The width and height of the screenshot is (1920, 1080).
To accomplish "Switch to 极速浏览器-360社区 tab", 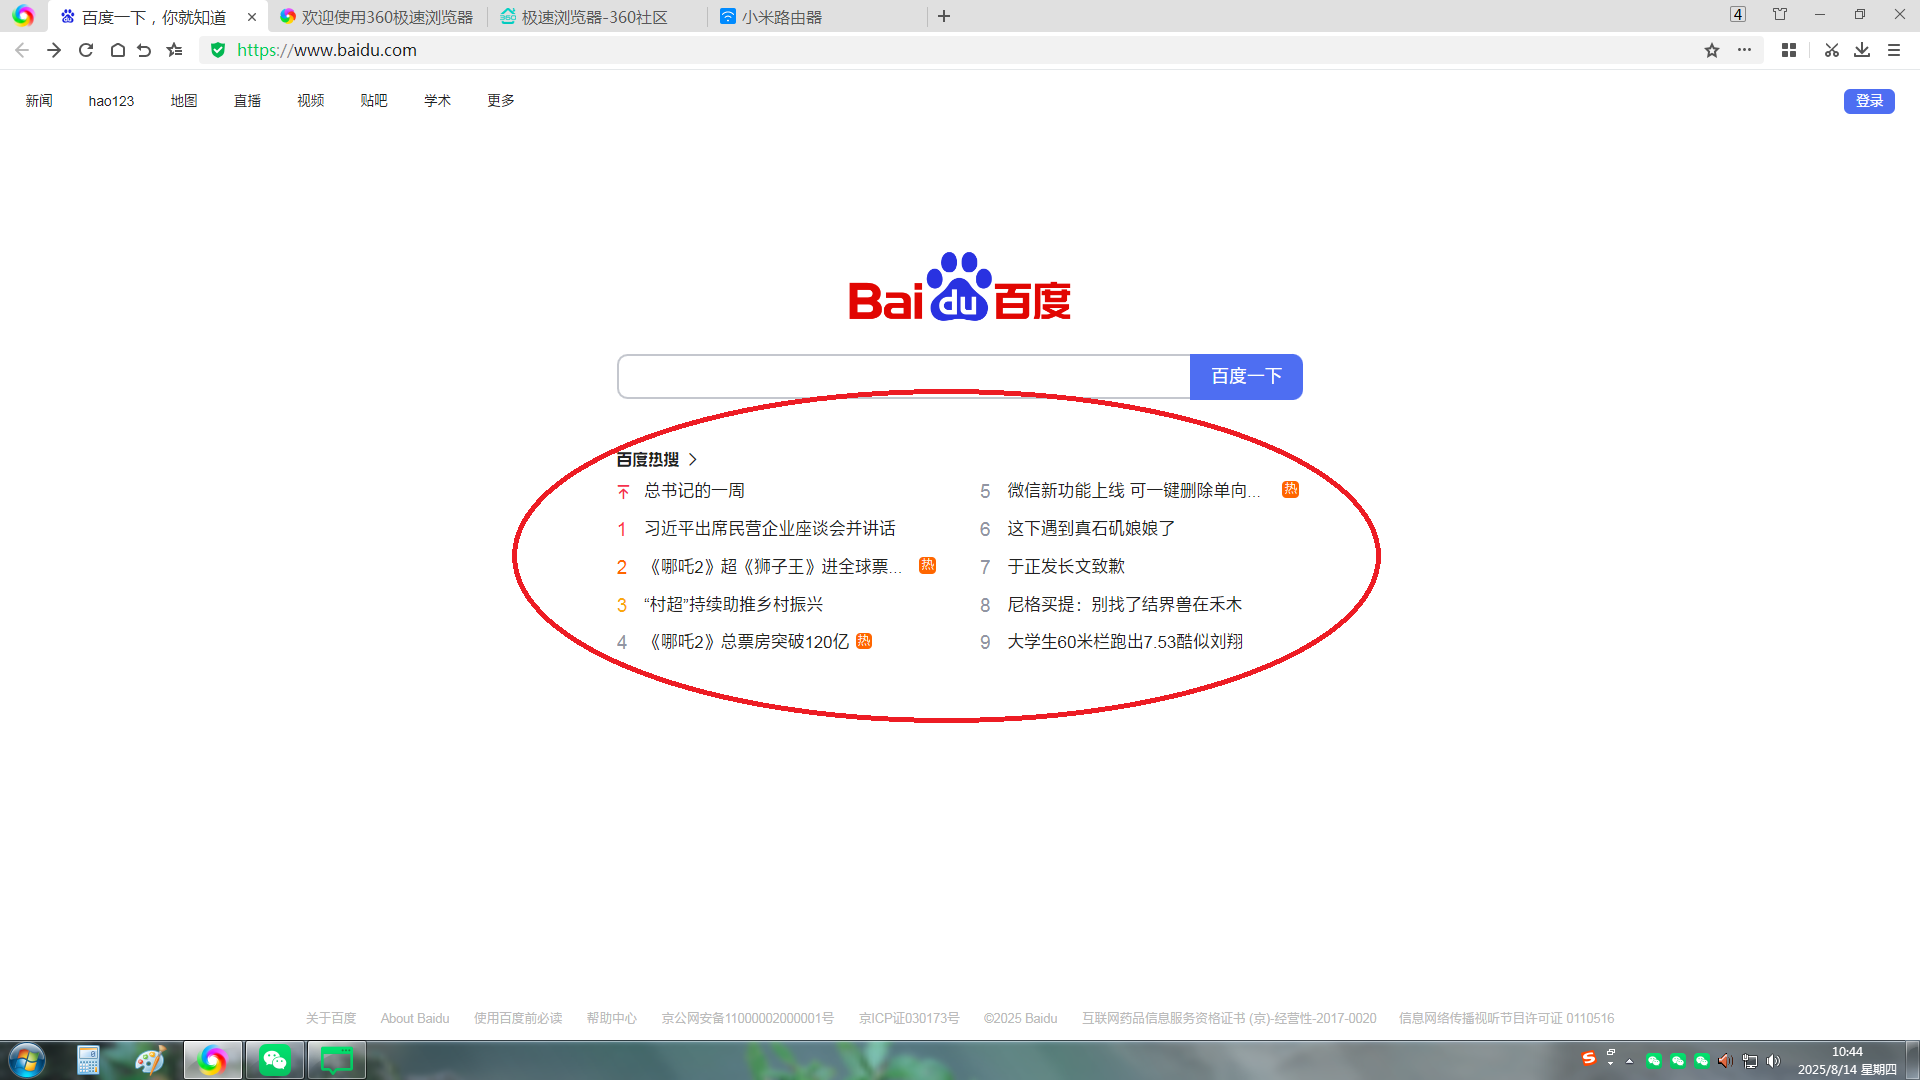I will tap(597, 17).
